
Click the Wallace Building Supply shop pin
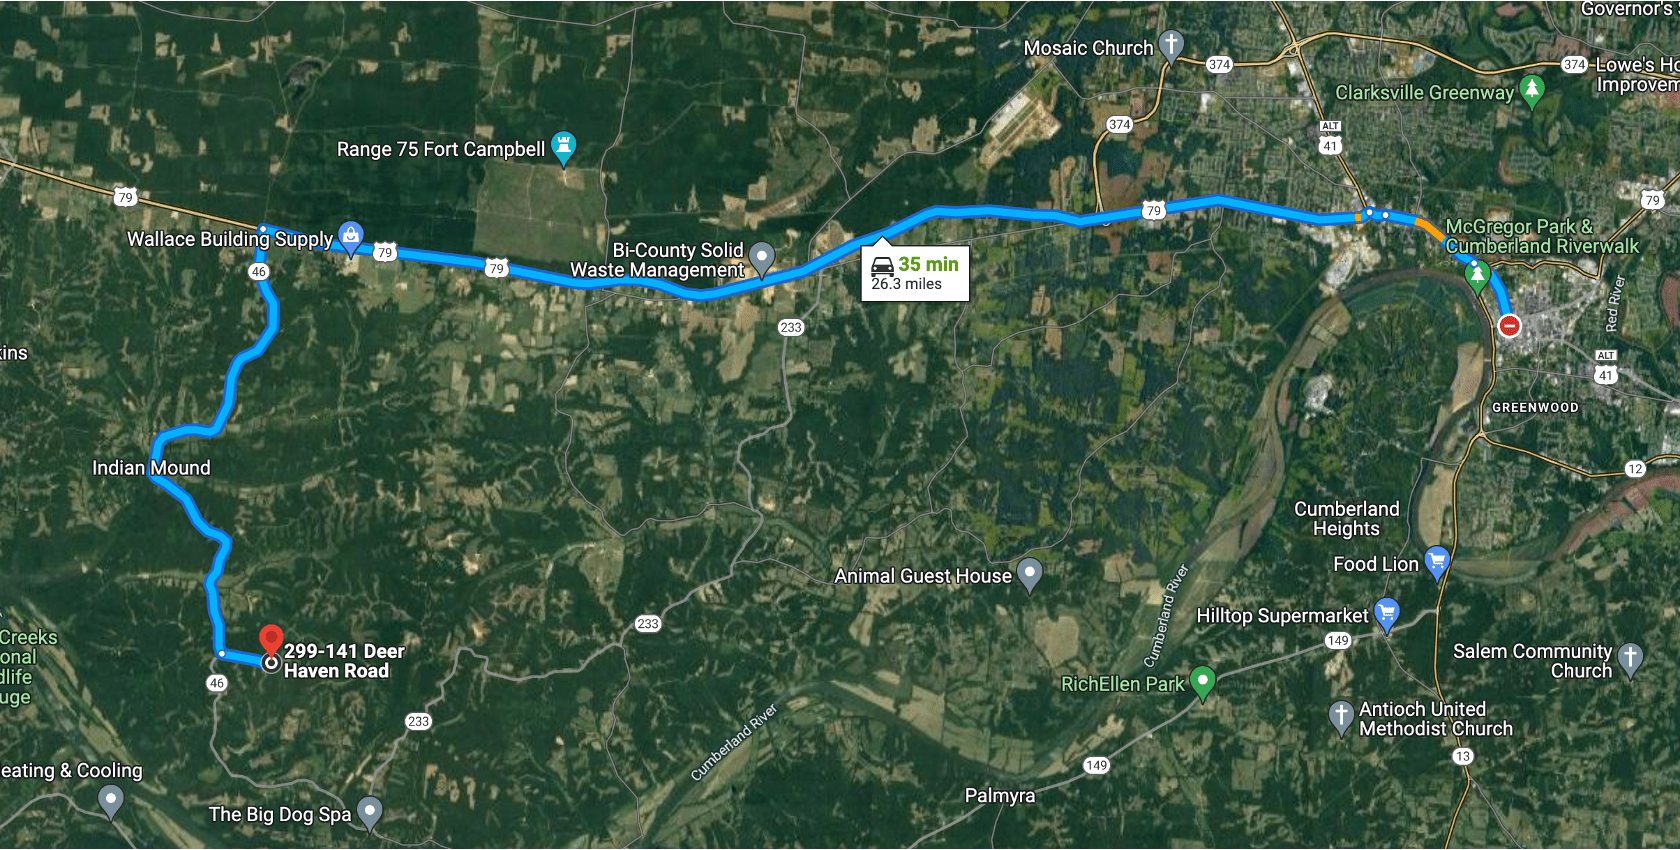point(350,238)
